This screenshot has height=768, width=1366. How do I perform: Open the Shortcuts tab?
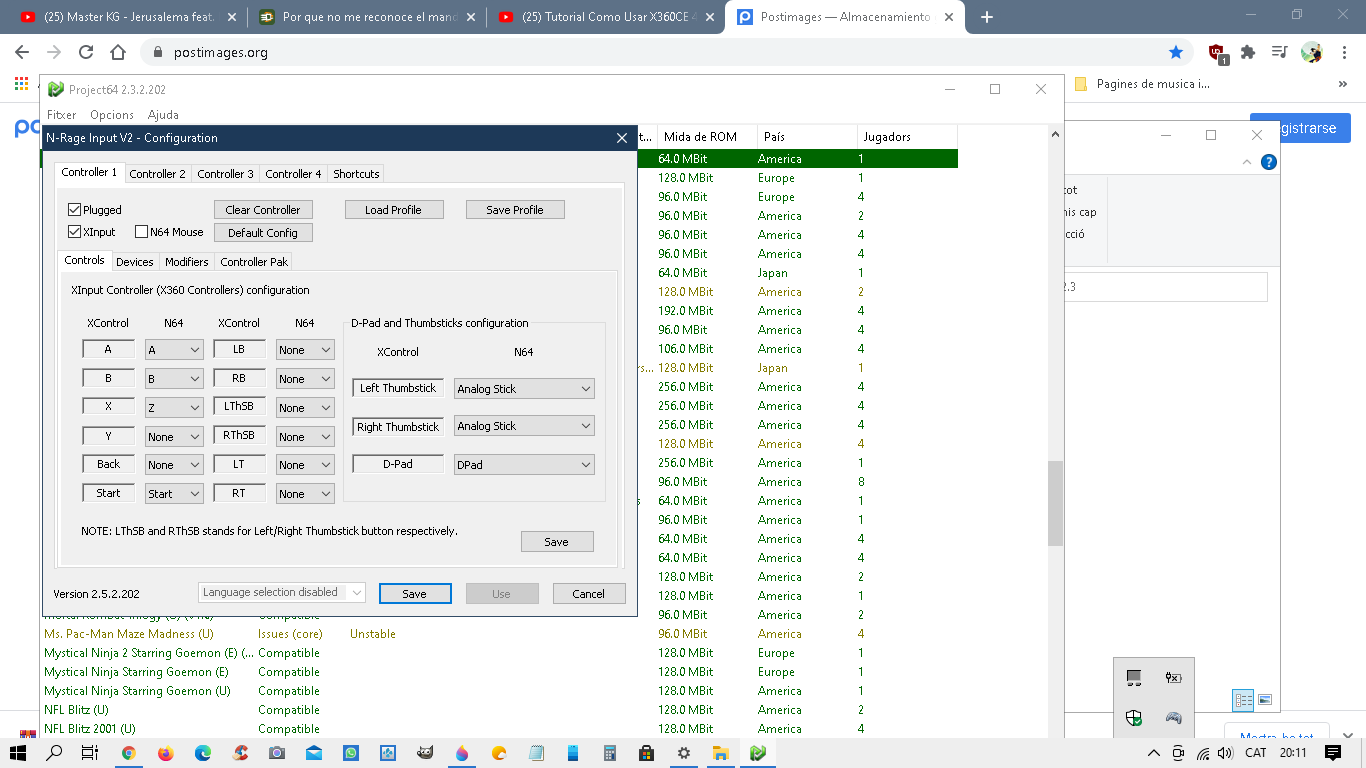356,174
